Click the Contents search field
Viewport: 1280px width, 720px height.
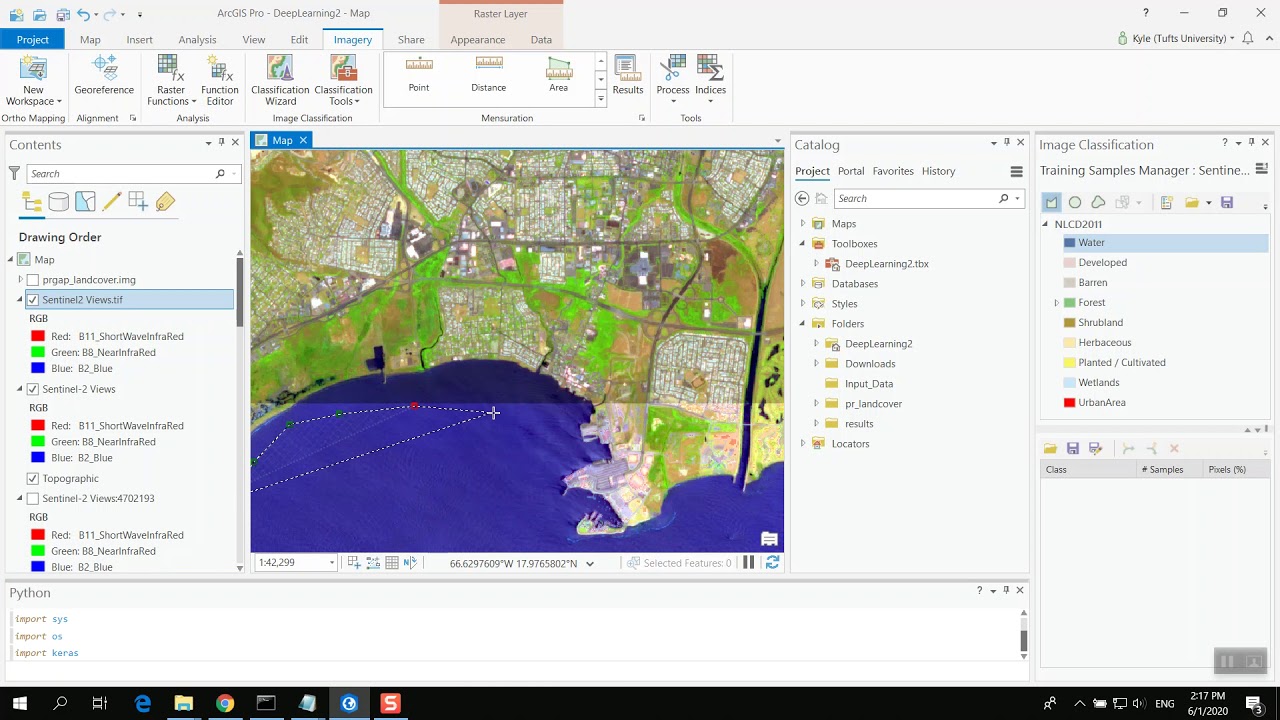point(120,174)
